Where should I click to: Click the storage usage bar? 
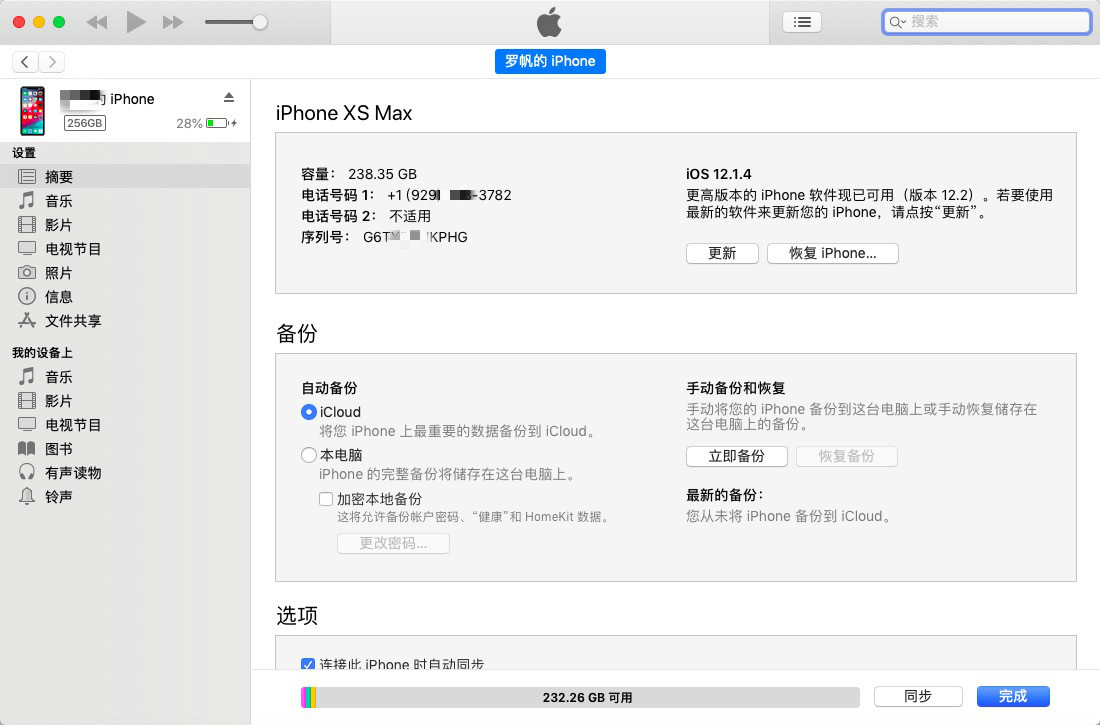[580, 697]
